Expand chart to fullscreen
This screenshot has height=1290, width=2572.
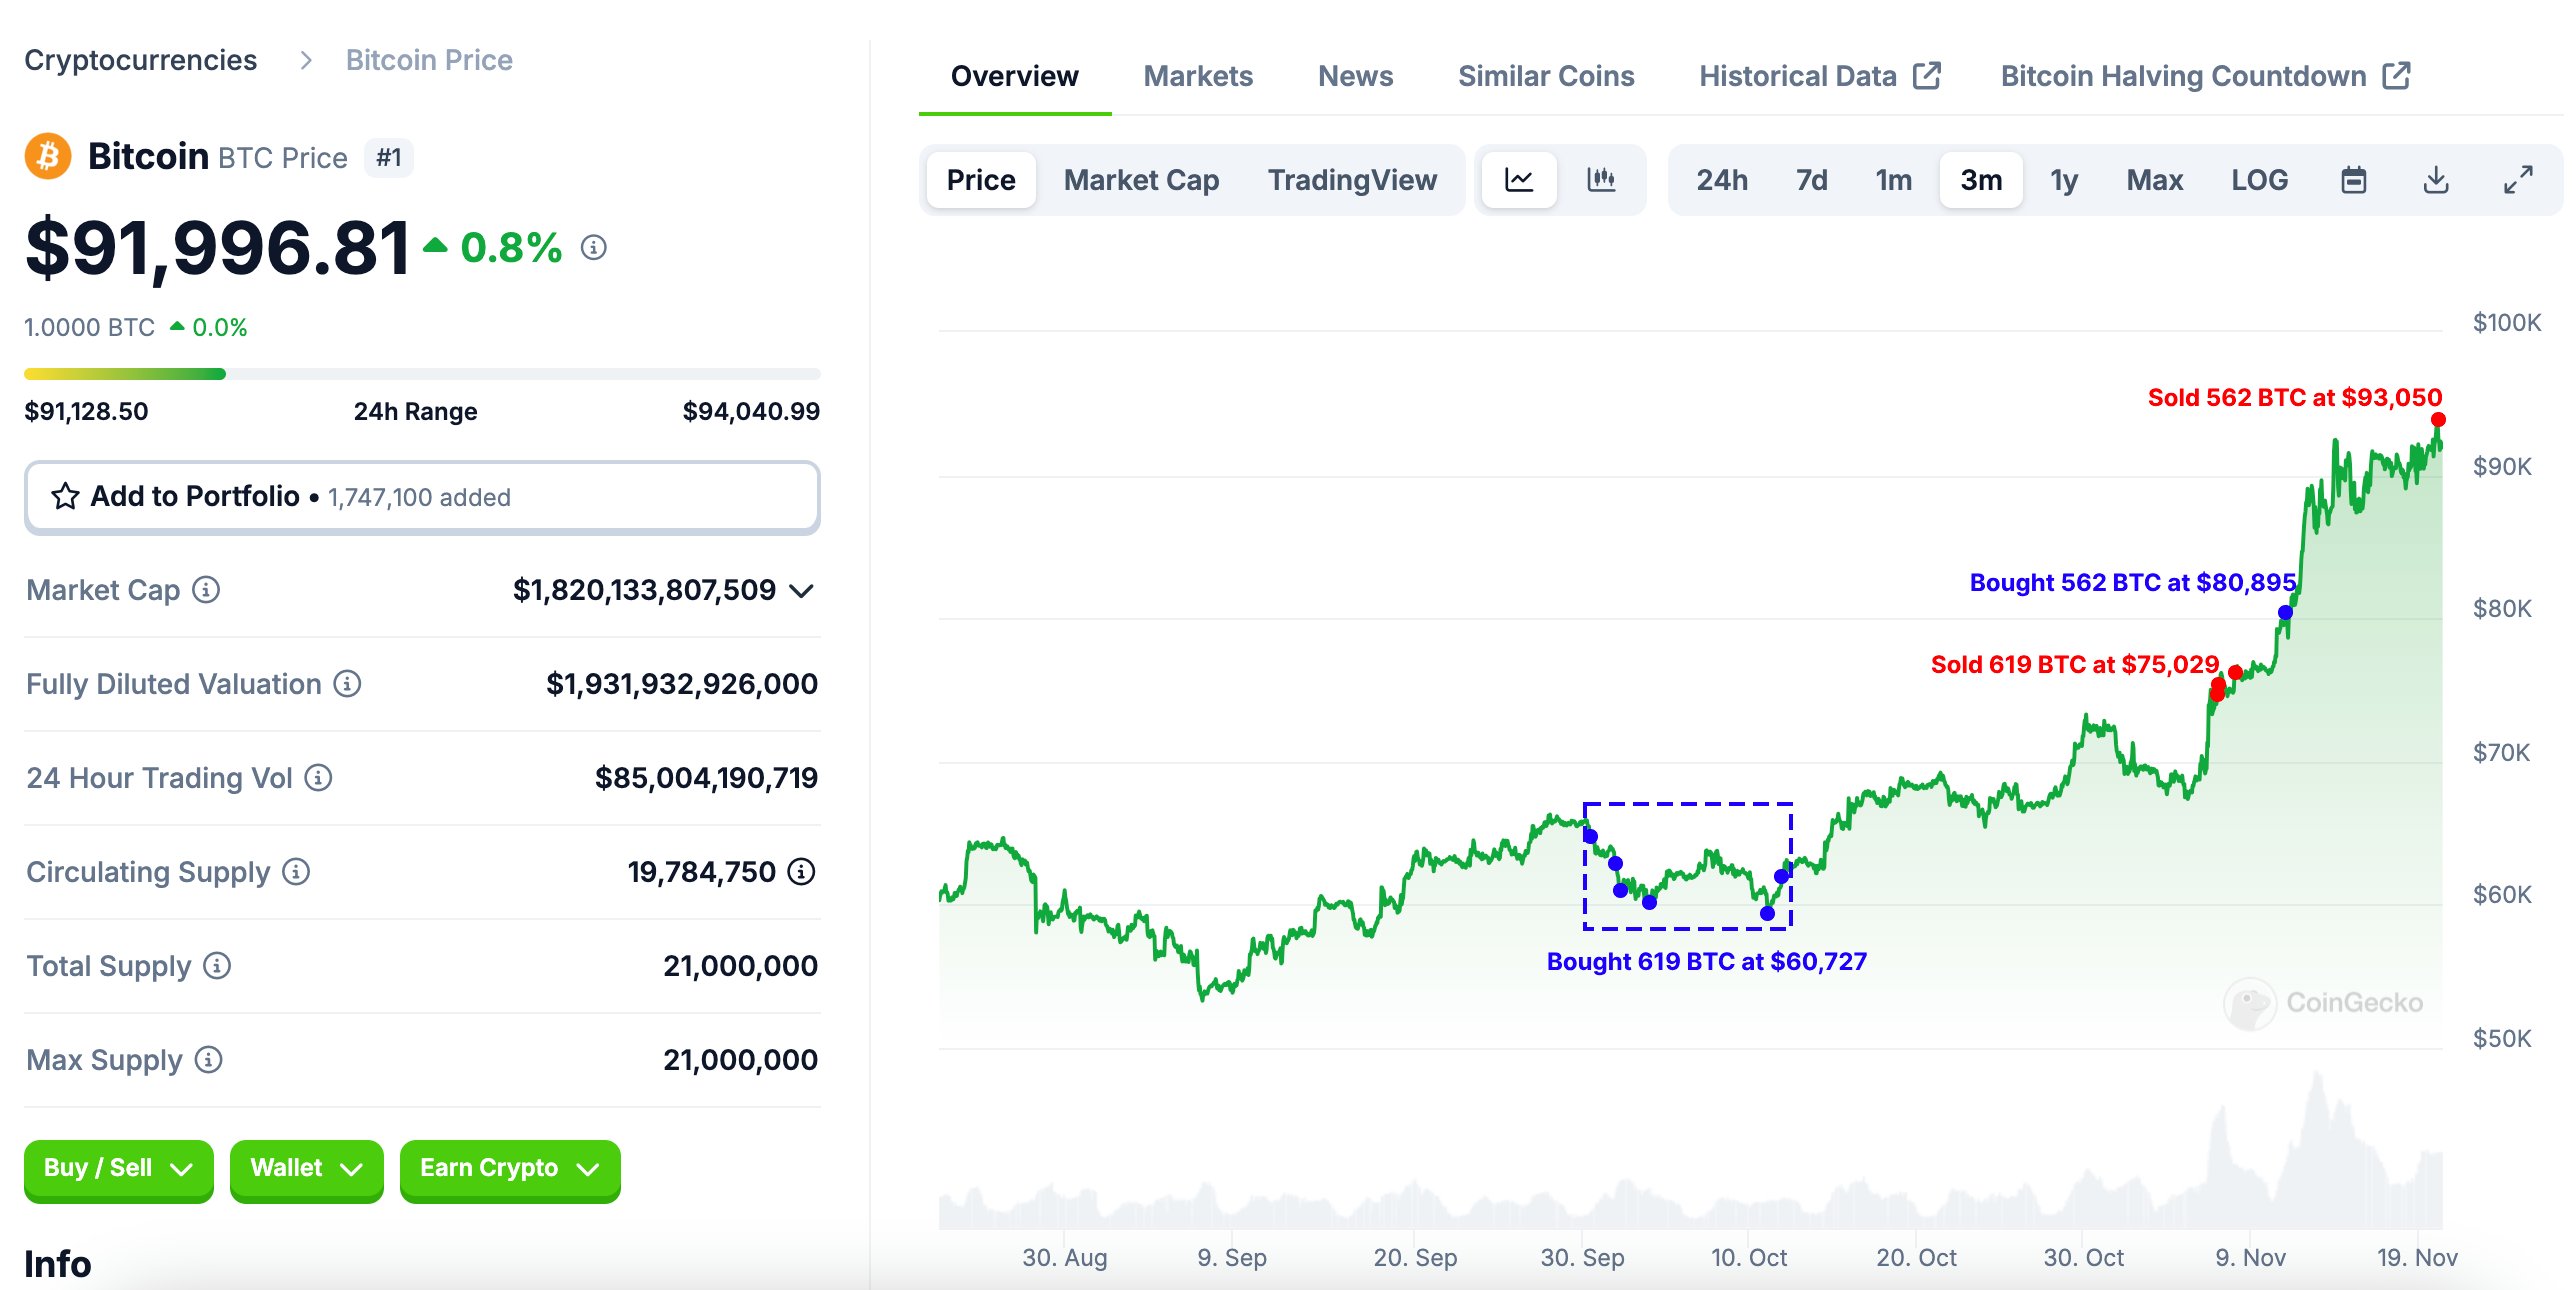(x=2518, y=180)
